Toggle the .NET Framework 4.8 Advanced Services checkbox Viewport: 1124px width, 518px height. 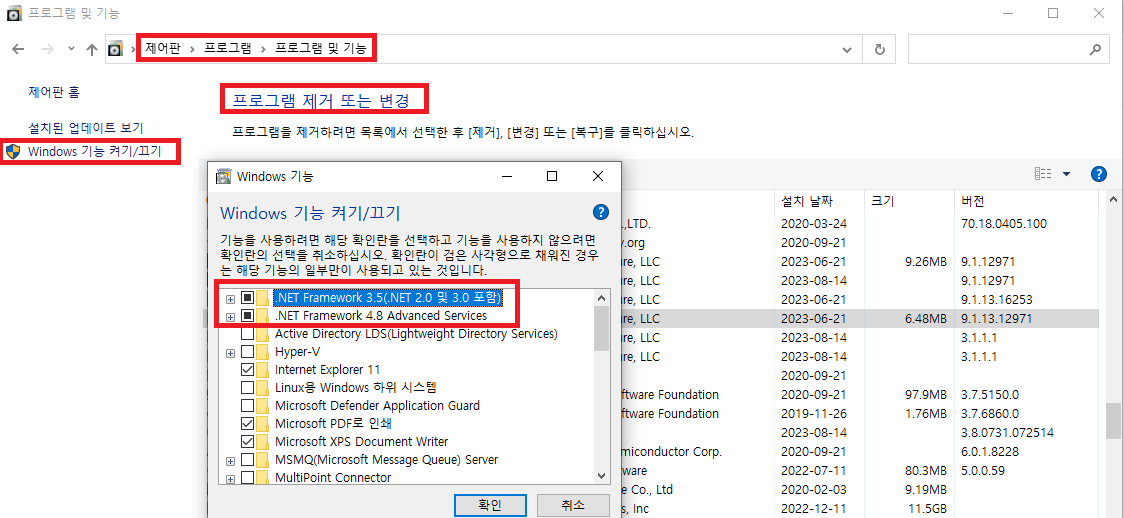[247, 316]
